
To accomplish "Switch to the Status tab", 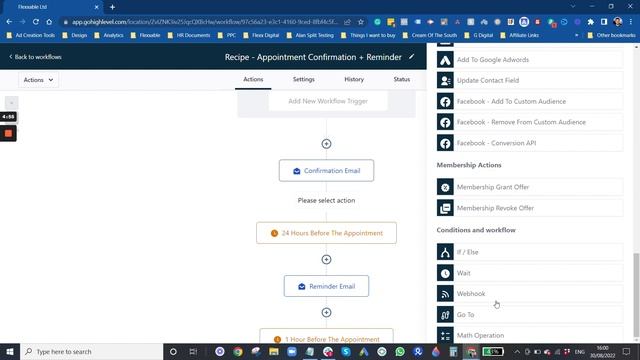I will 402,79.
